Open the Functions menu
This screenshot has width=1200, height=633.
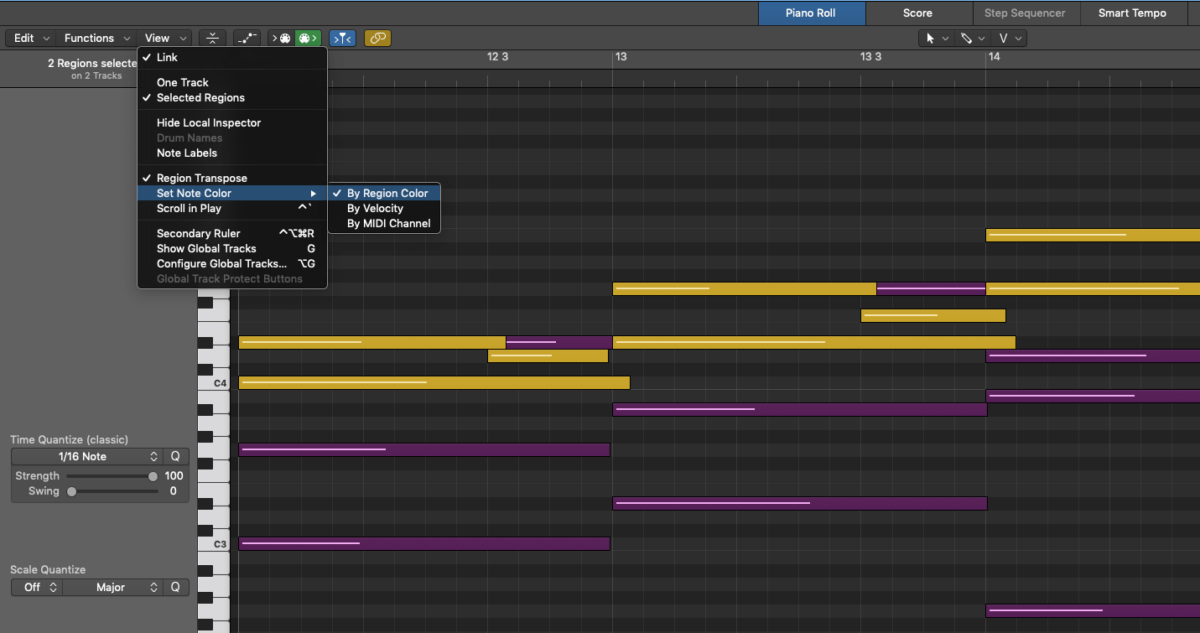pyautogui.click(x=89, y=37)
